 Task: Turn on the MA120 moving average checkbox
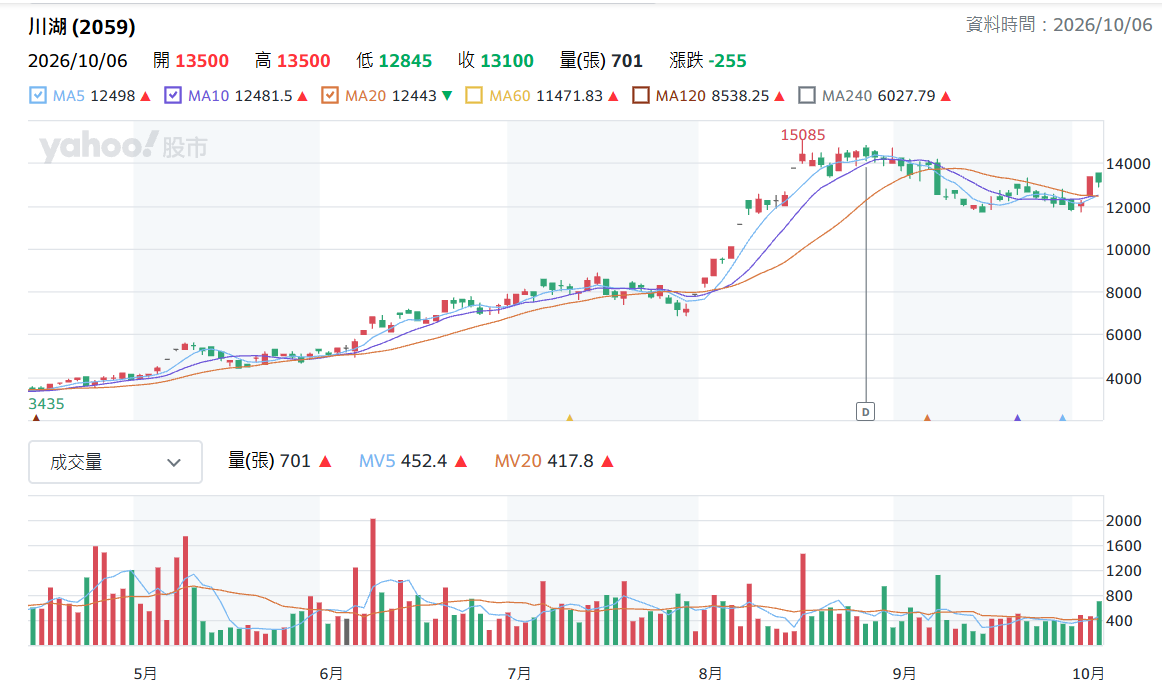click(x=641, y=96)
